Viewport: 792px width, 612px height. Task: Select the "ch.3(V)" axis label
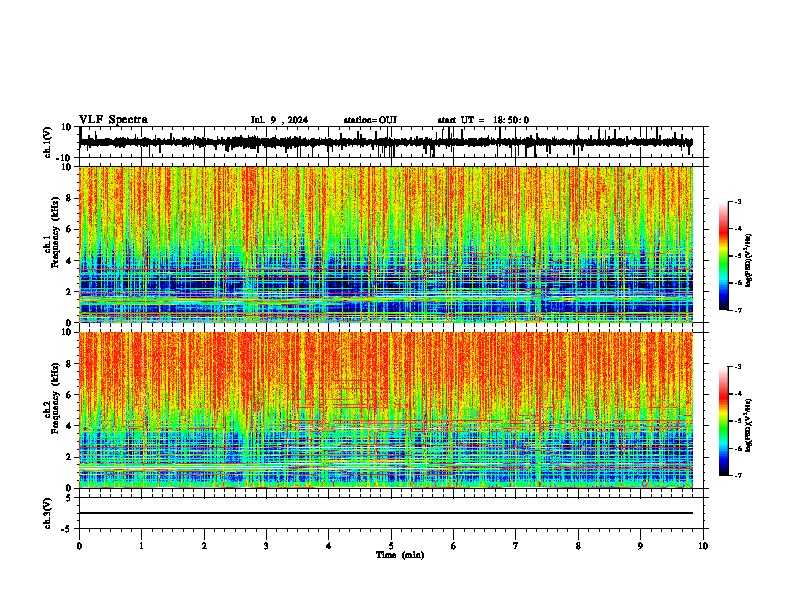tap(47, 513)
